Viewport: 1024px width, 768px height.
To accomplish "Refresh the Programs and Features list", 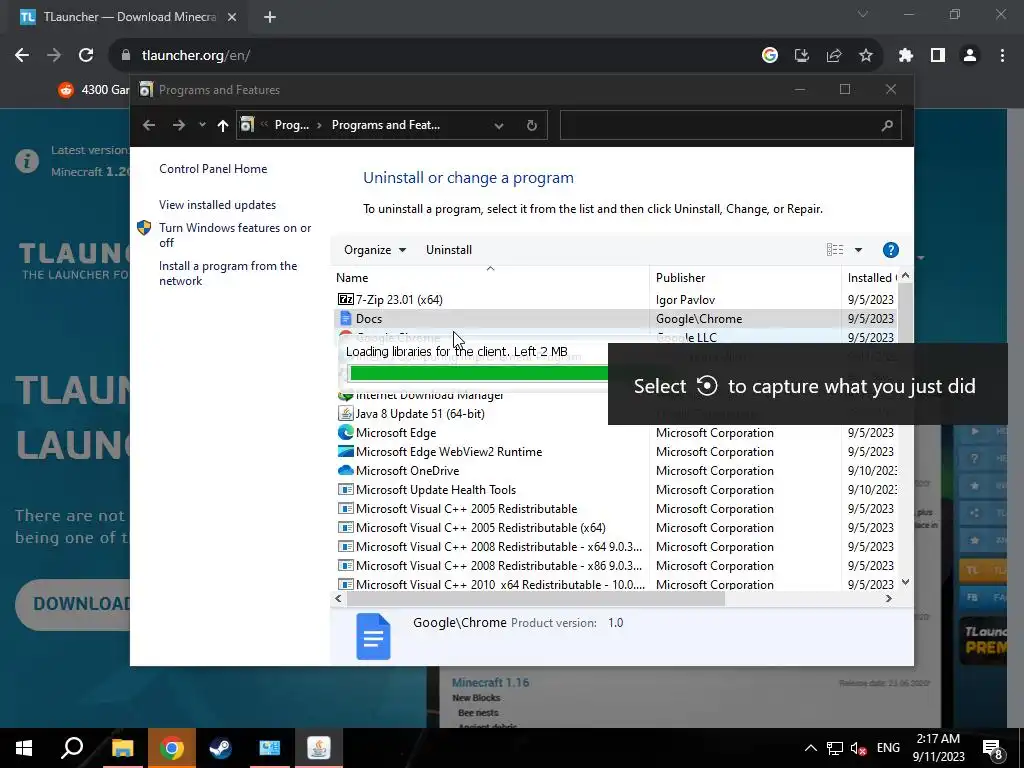I will tap(532, 125).
